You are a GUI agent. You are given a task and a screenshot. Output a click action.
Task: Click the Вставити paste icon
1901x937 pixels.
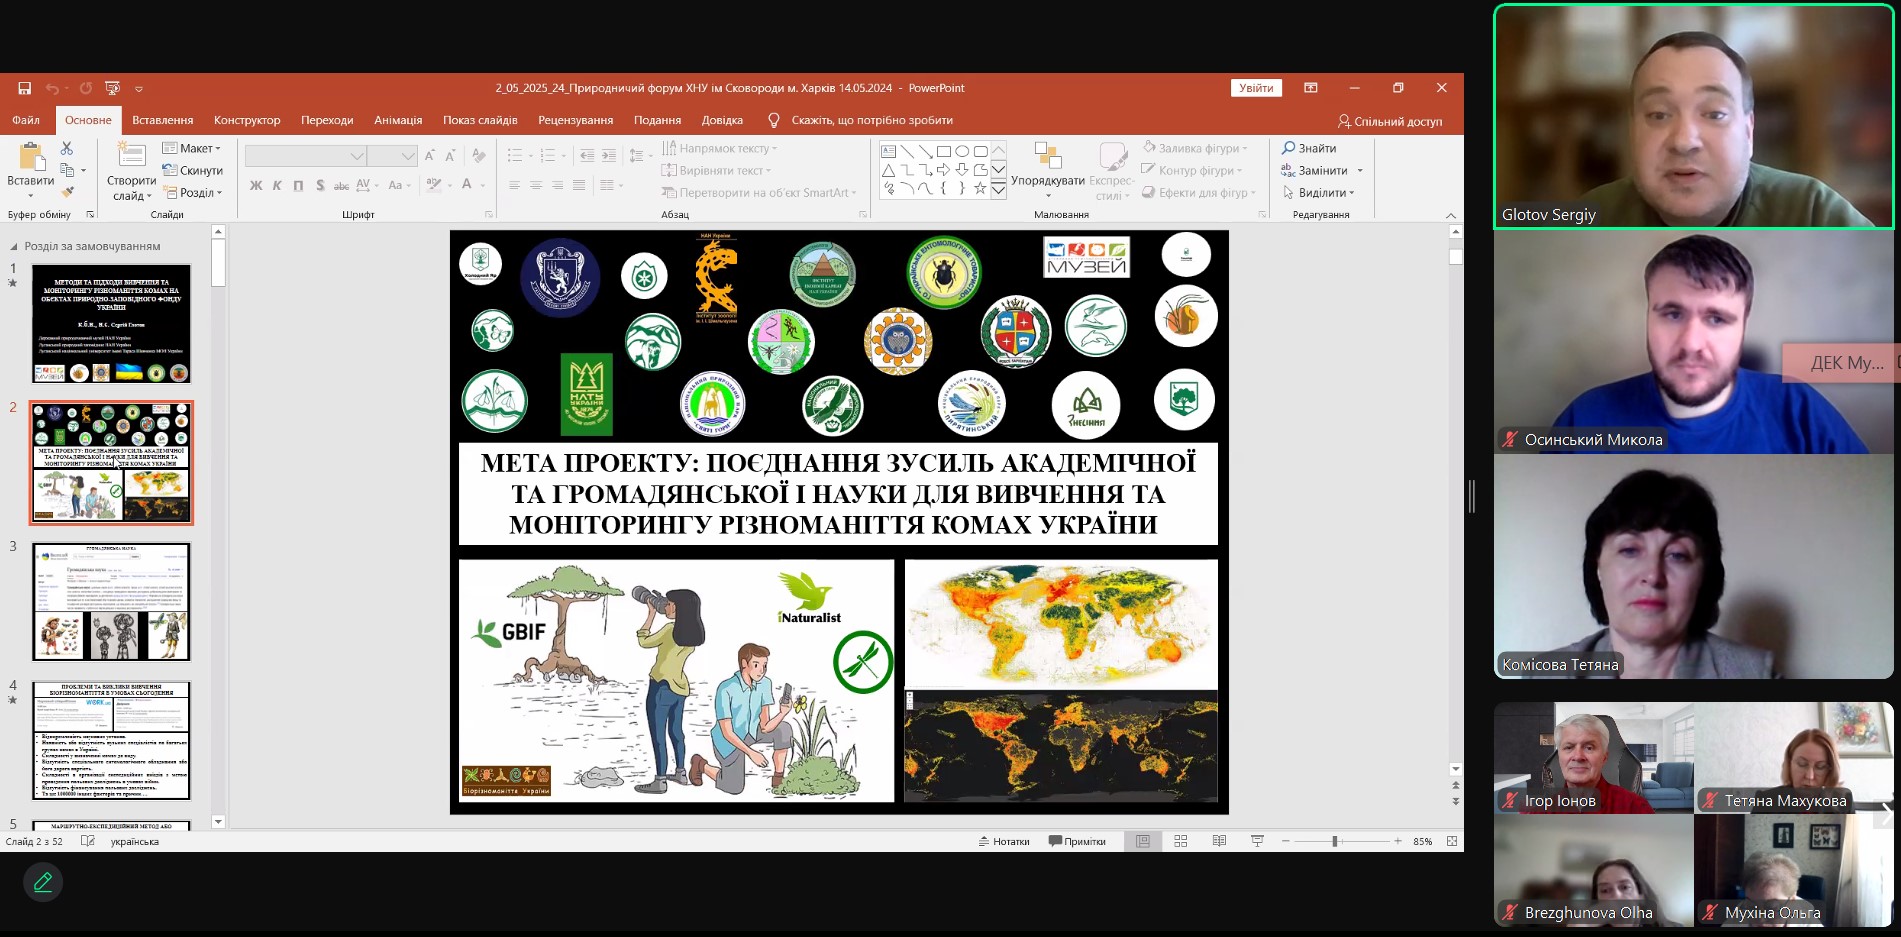[31, 156]
